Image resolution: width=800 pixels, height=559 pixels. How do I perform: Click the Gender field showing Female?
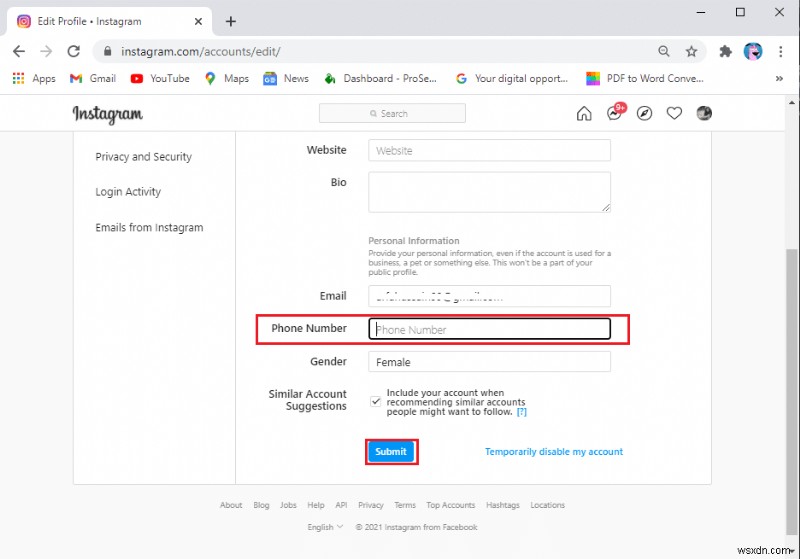pyautogui.click(x=489, y=362)
